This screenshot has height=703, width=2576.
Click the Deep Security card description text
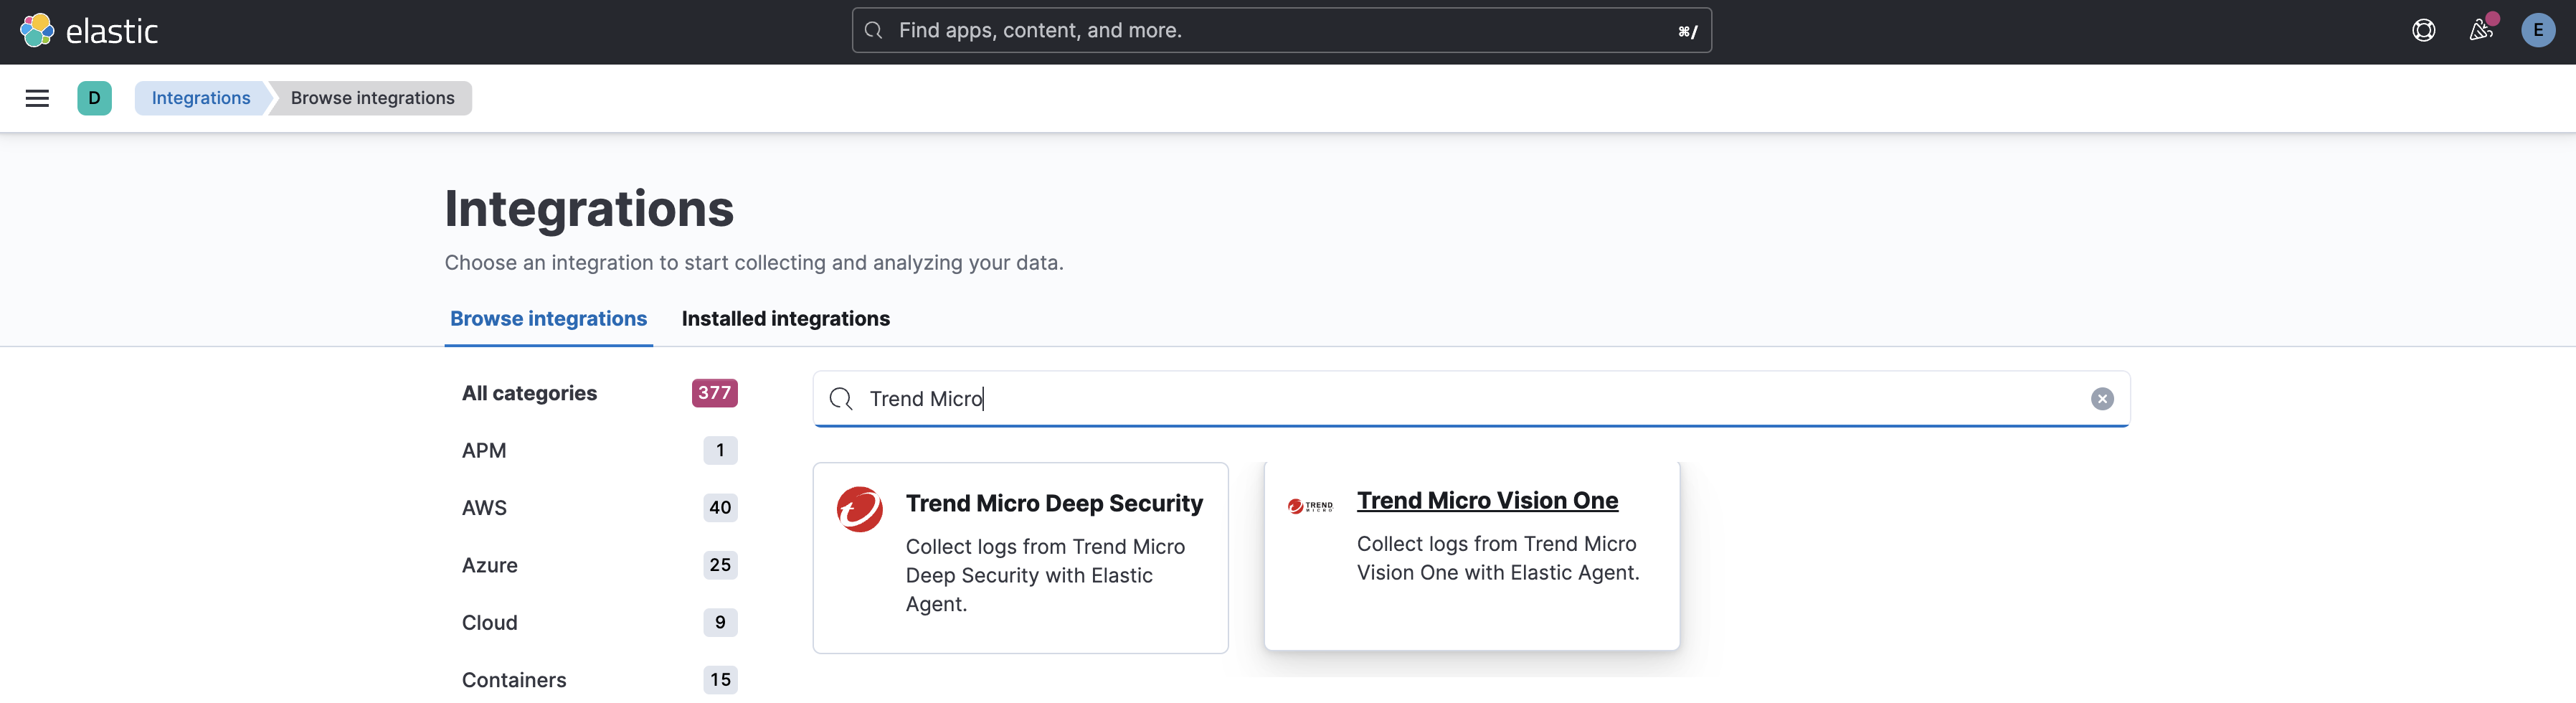coord(1045,576)
